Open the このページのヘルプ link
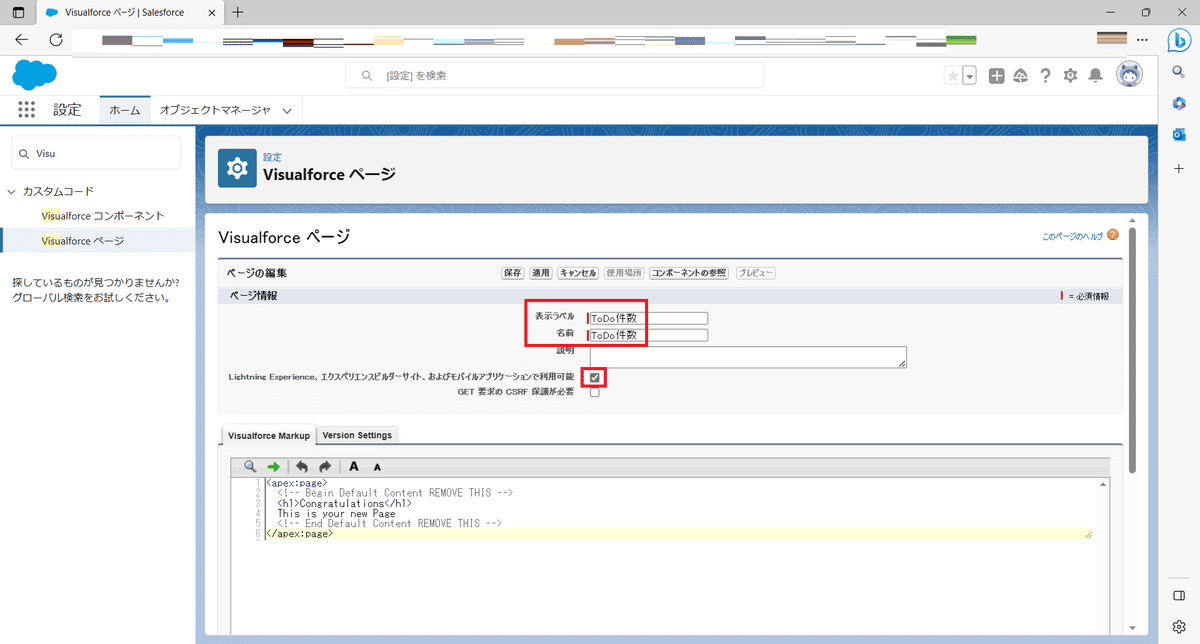The height and width of the screenshot is (644, 1200). (1072, 236)
